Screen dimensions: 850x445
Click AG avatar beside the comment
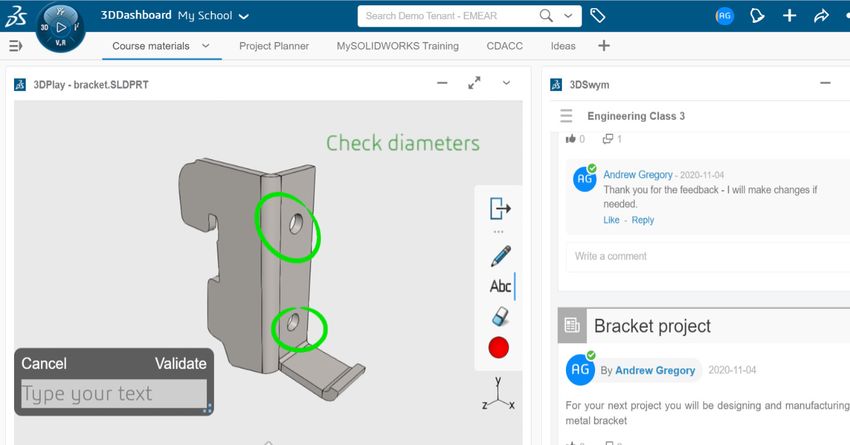click(585, 178)
